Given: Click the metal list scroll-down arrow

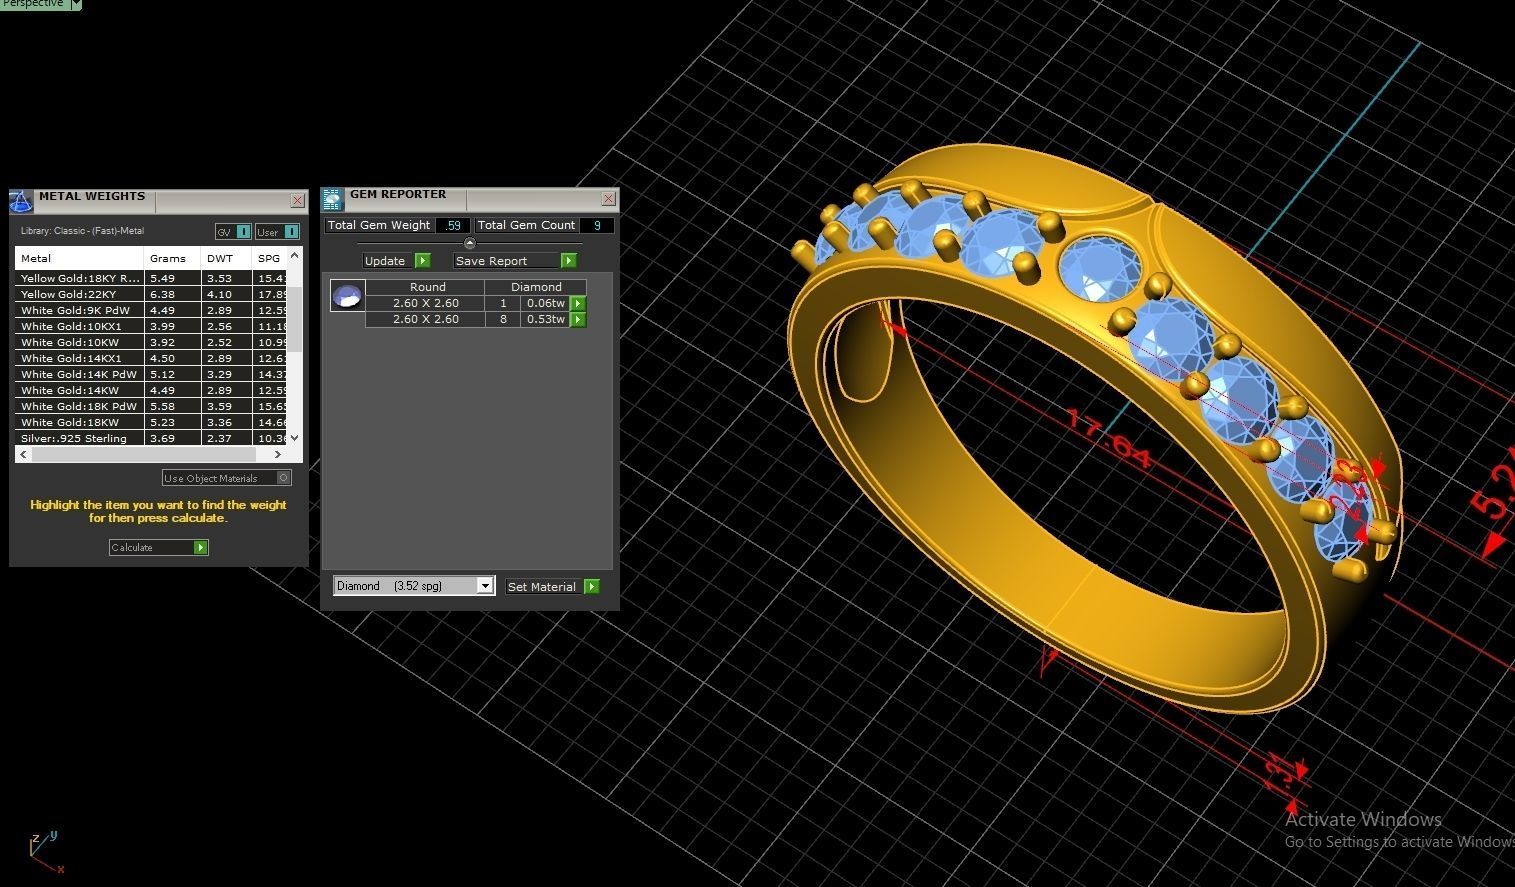Looking at the screenshot, I should point(294,438).
